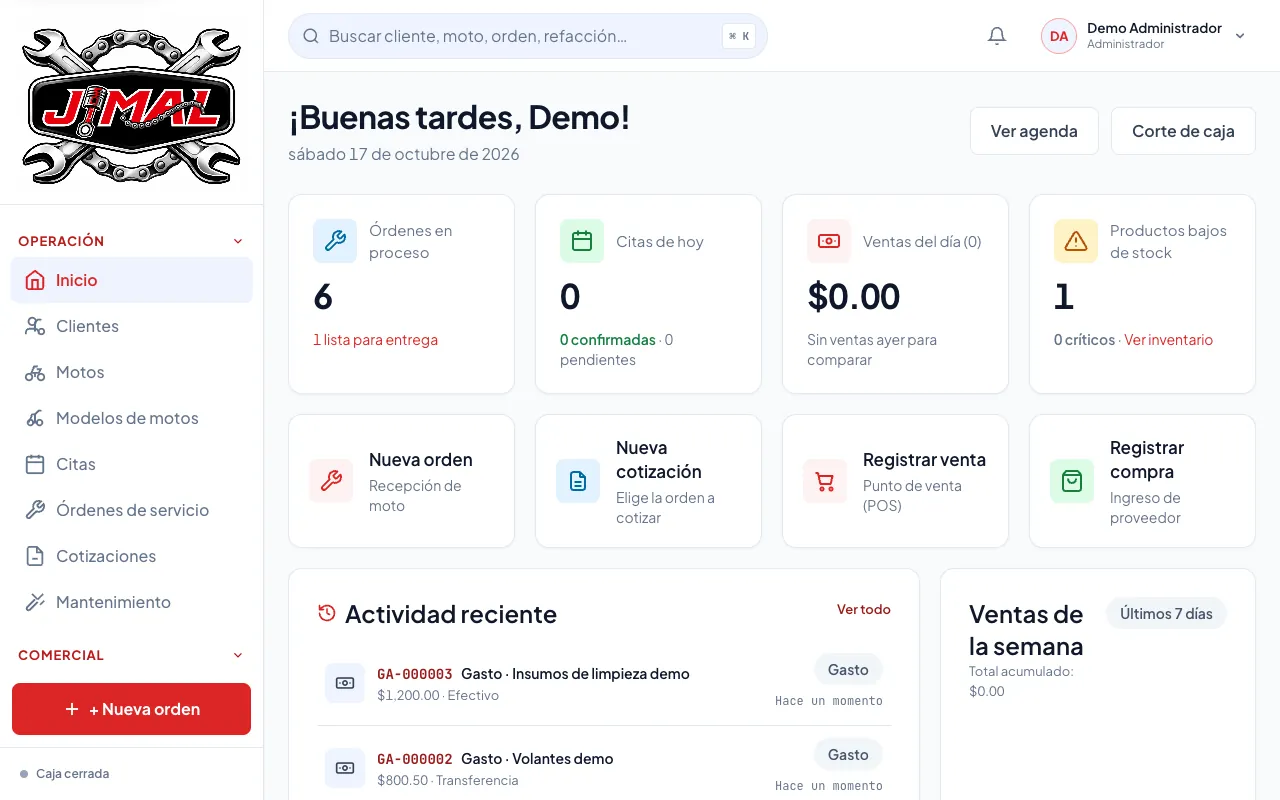Click the Ver agenda button

pos(1034,131)
